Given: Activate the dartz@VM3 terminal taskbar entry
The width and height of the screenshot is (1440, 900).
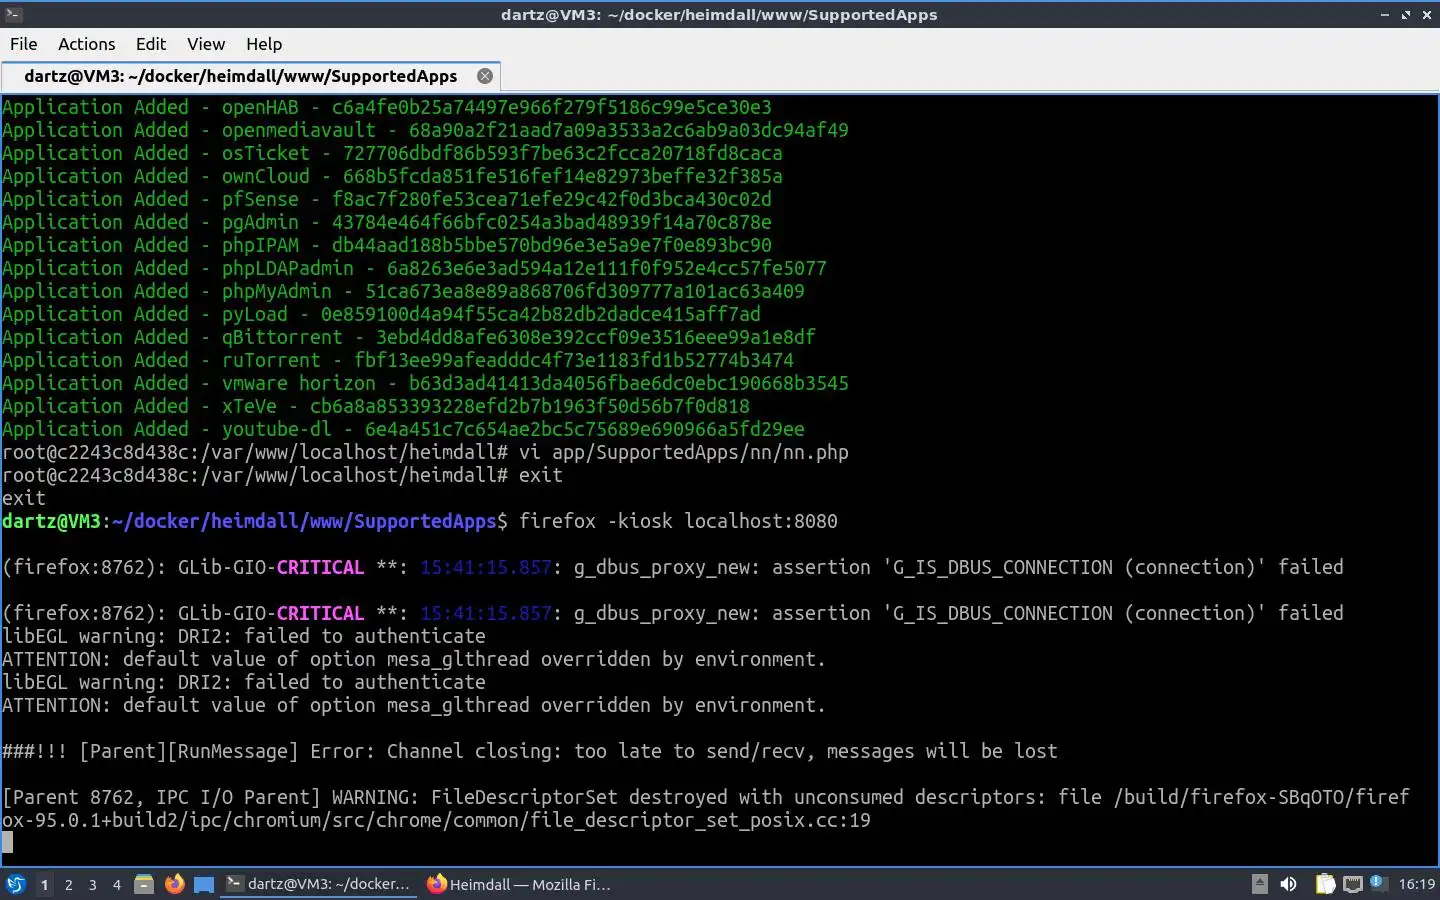Looking at the screenshot, I should (x=319, y=884).
